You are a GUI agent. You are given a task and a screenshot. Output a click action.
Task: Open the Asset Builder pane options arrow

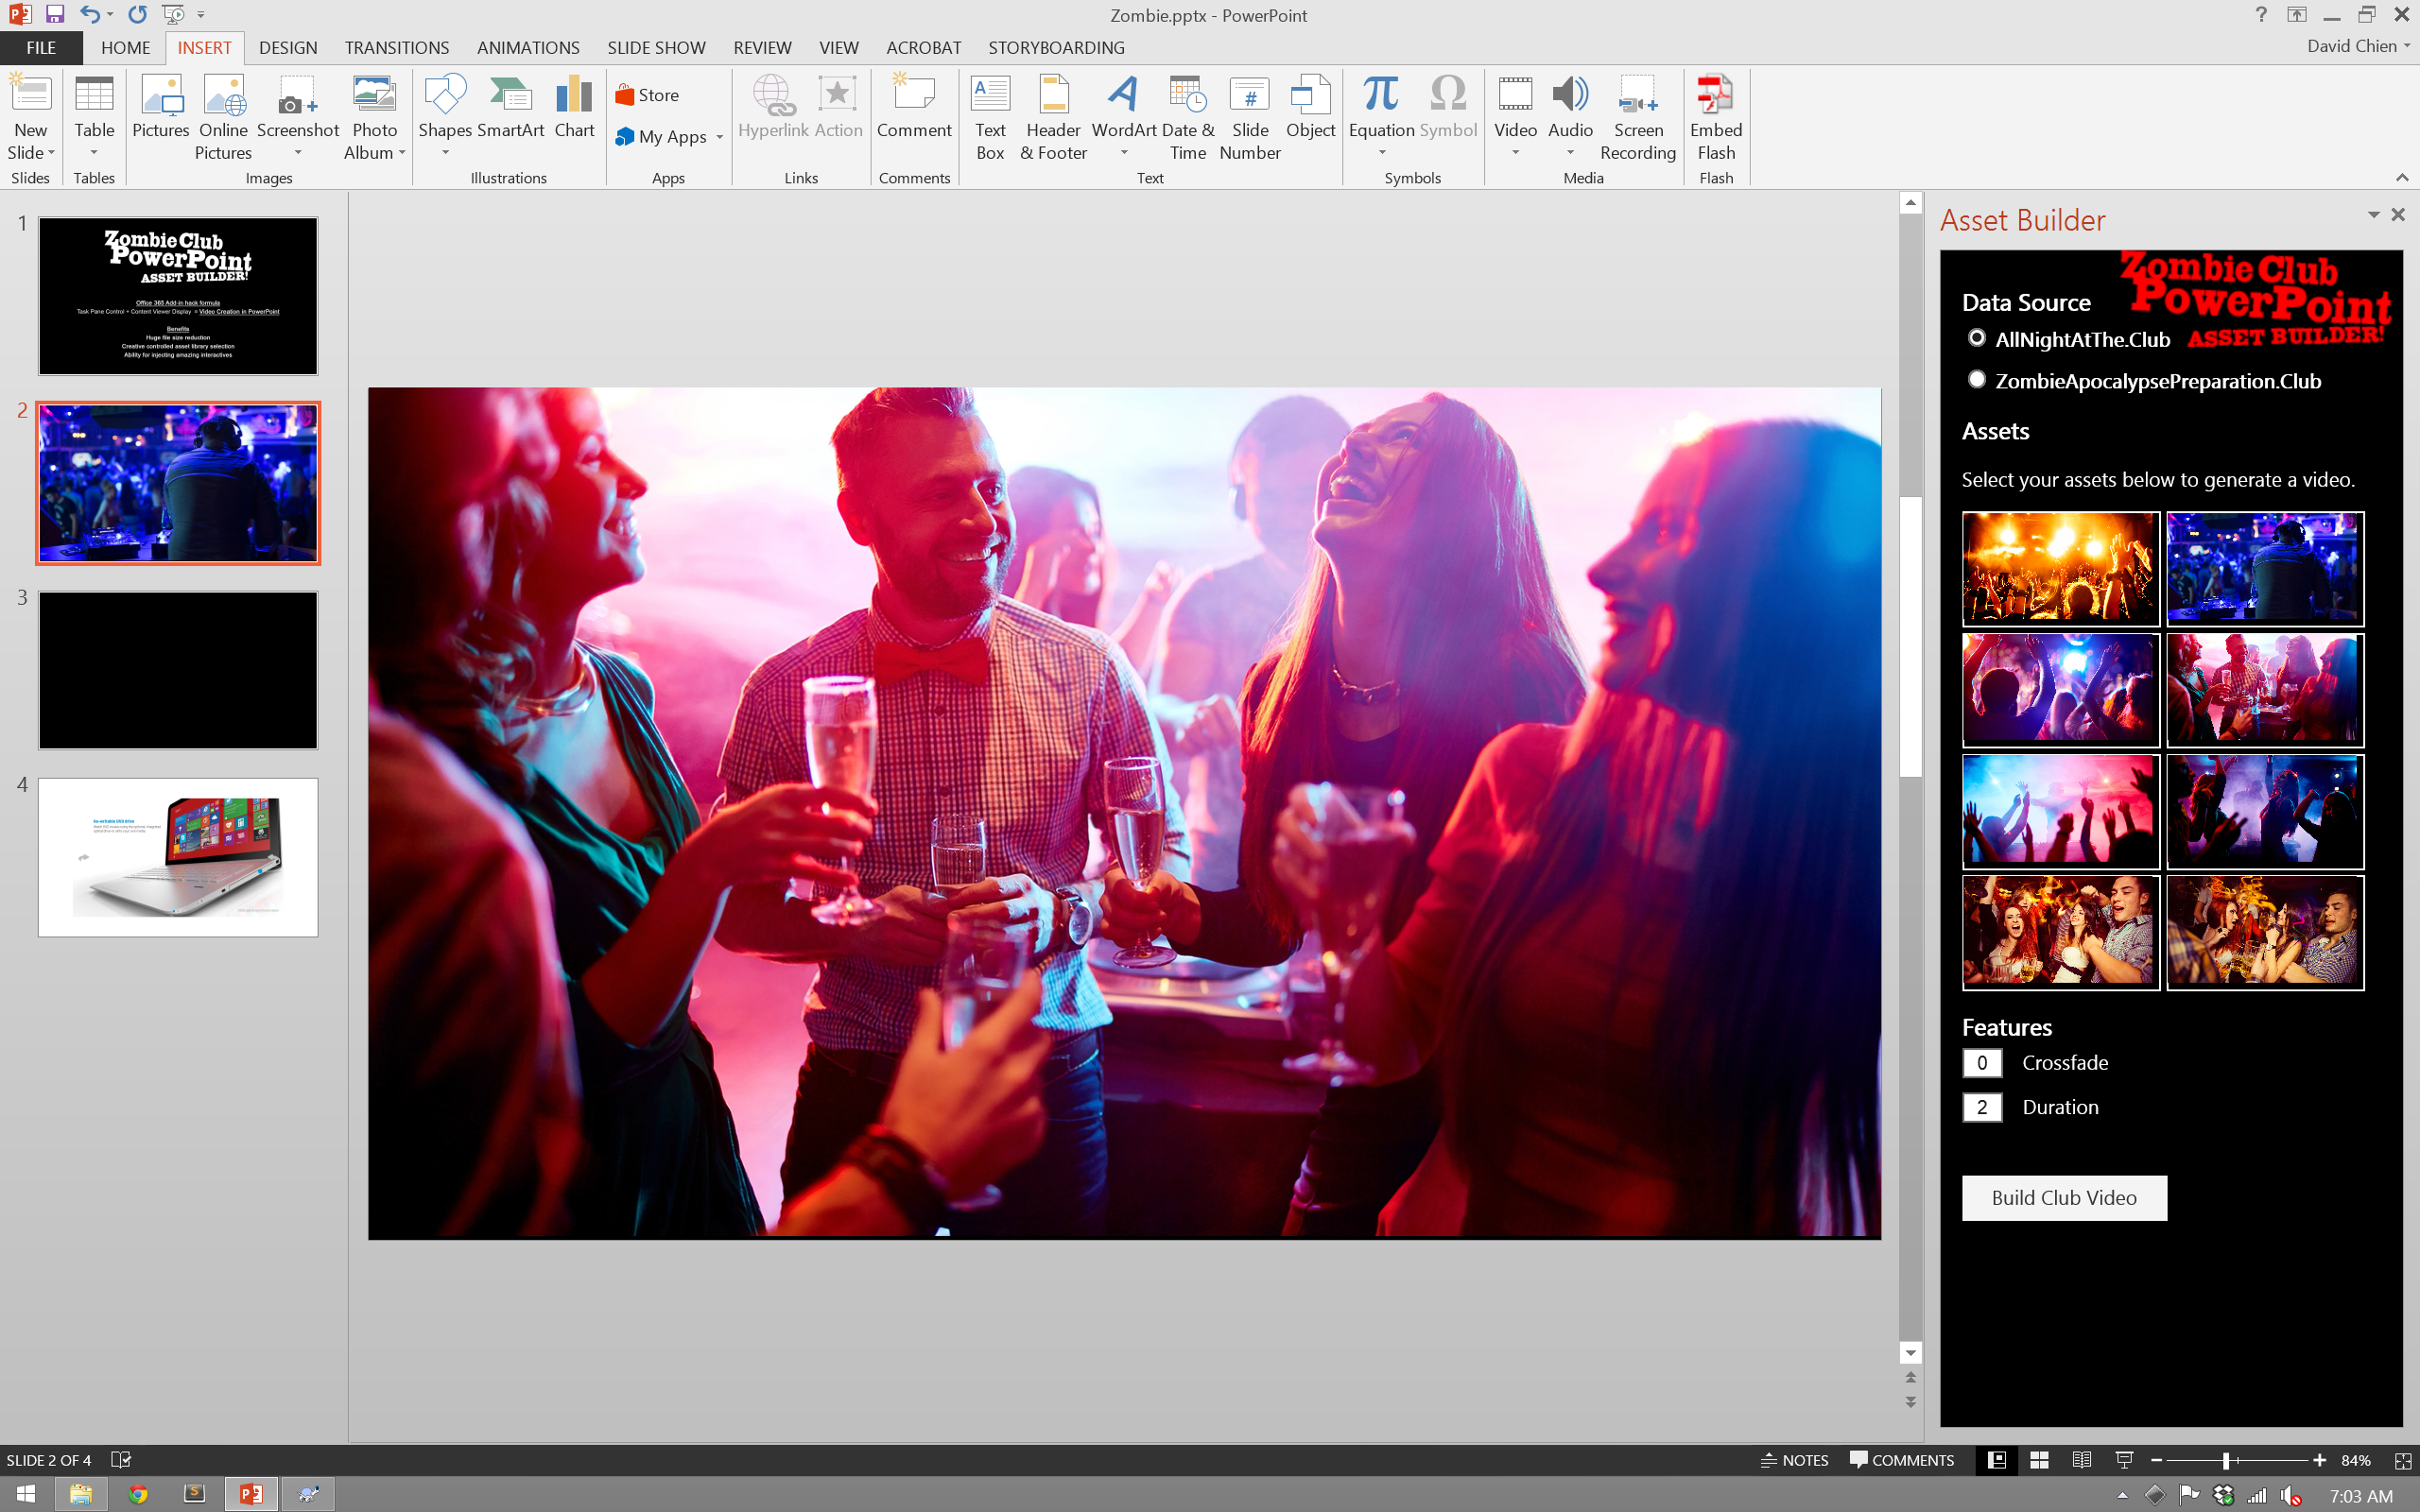2373,215
